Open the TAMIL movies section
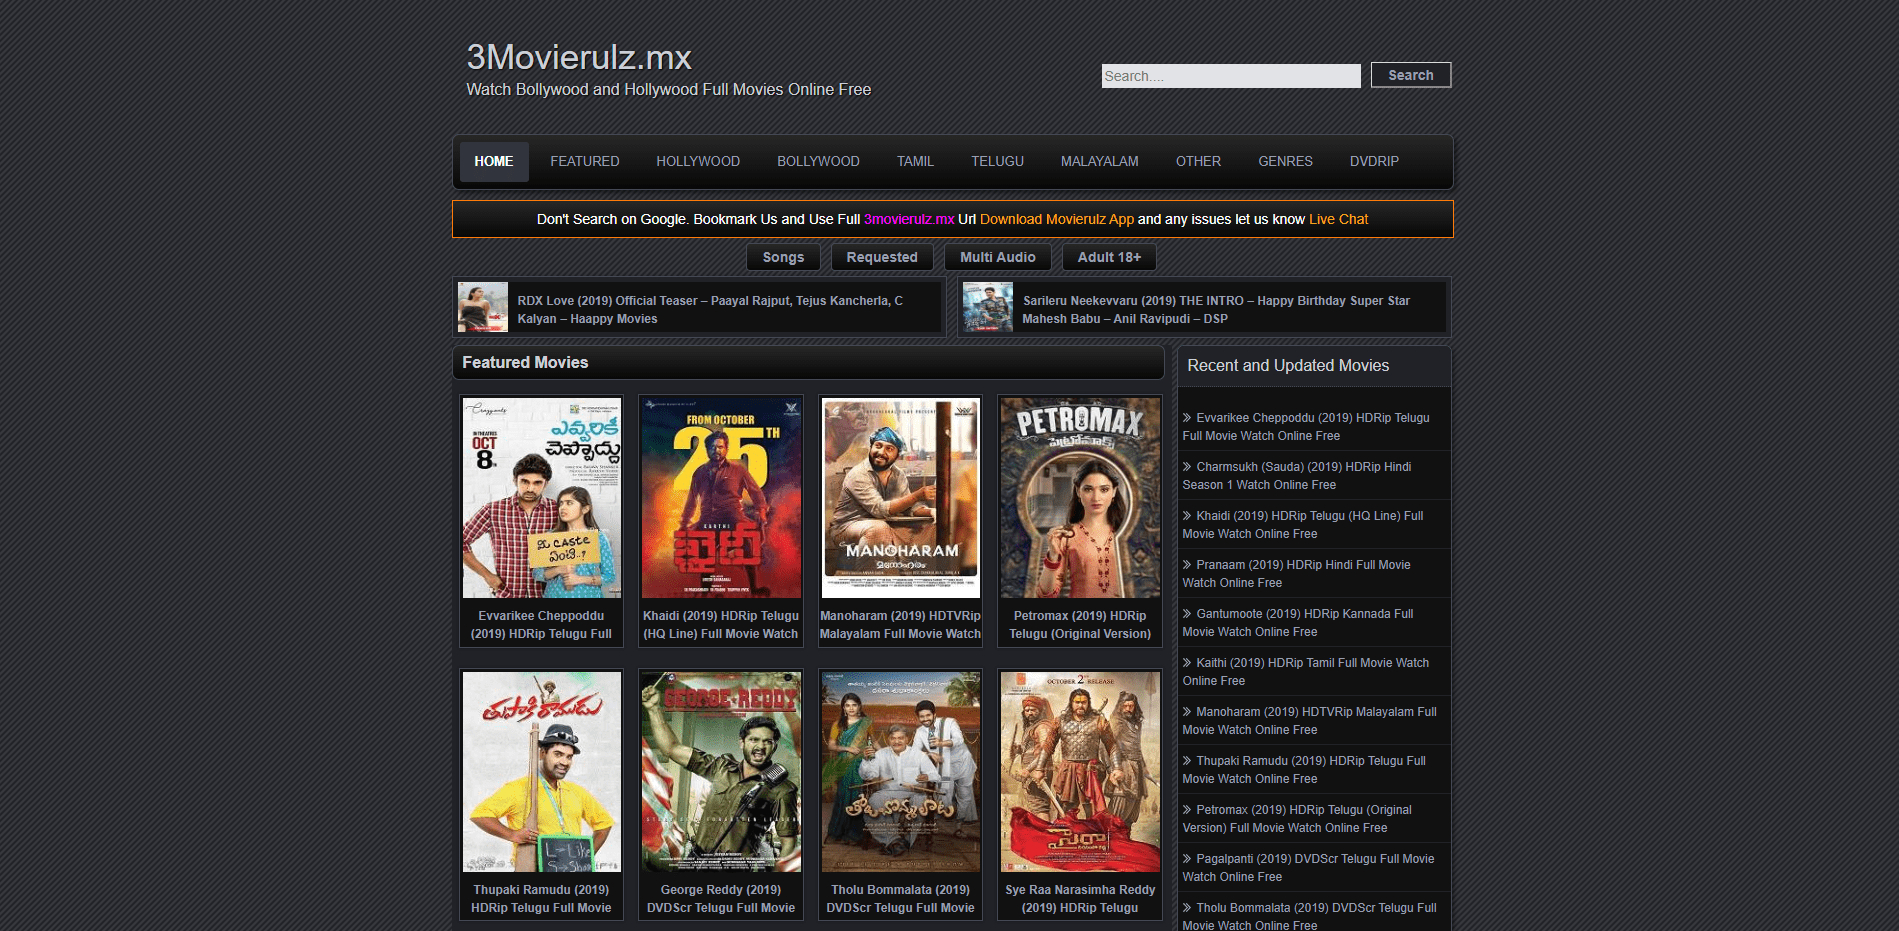Viewport: 1899px width, 931px height. (x=915, y=161)
